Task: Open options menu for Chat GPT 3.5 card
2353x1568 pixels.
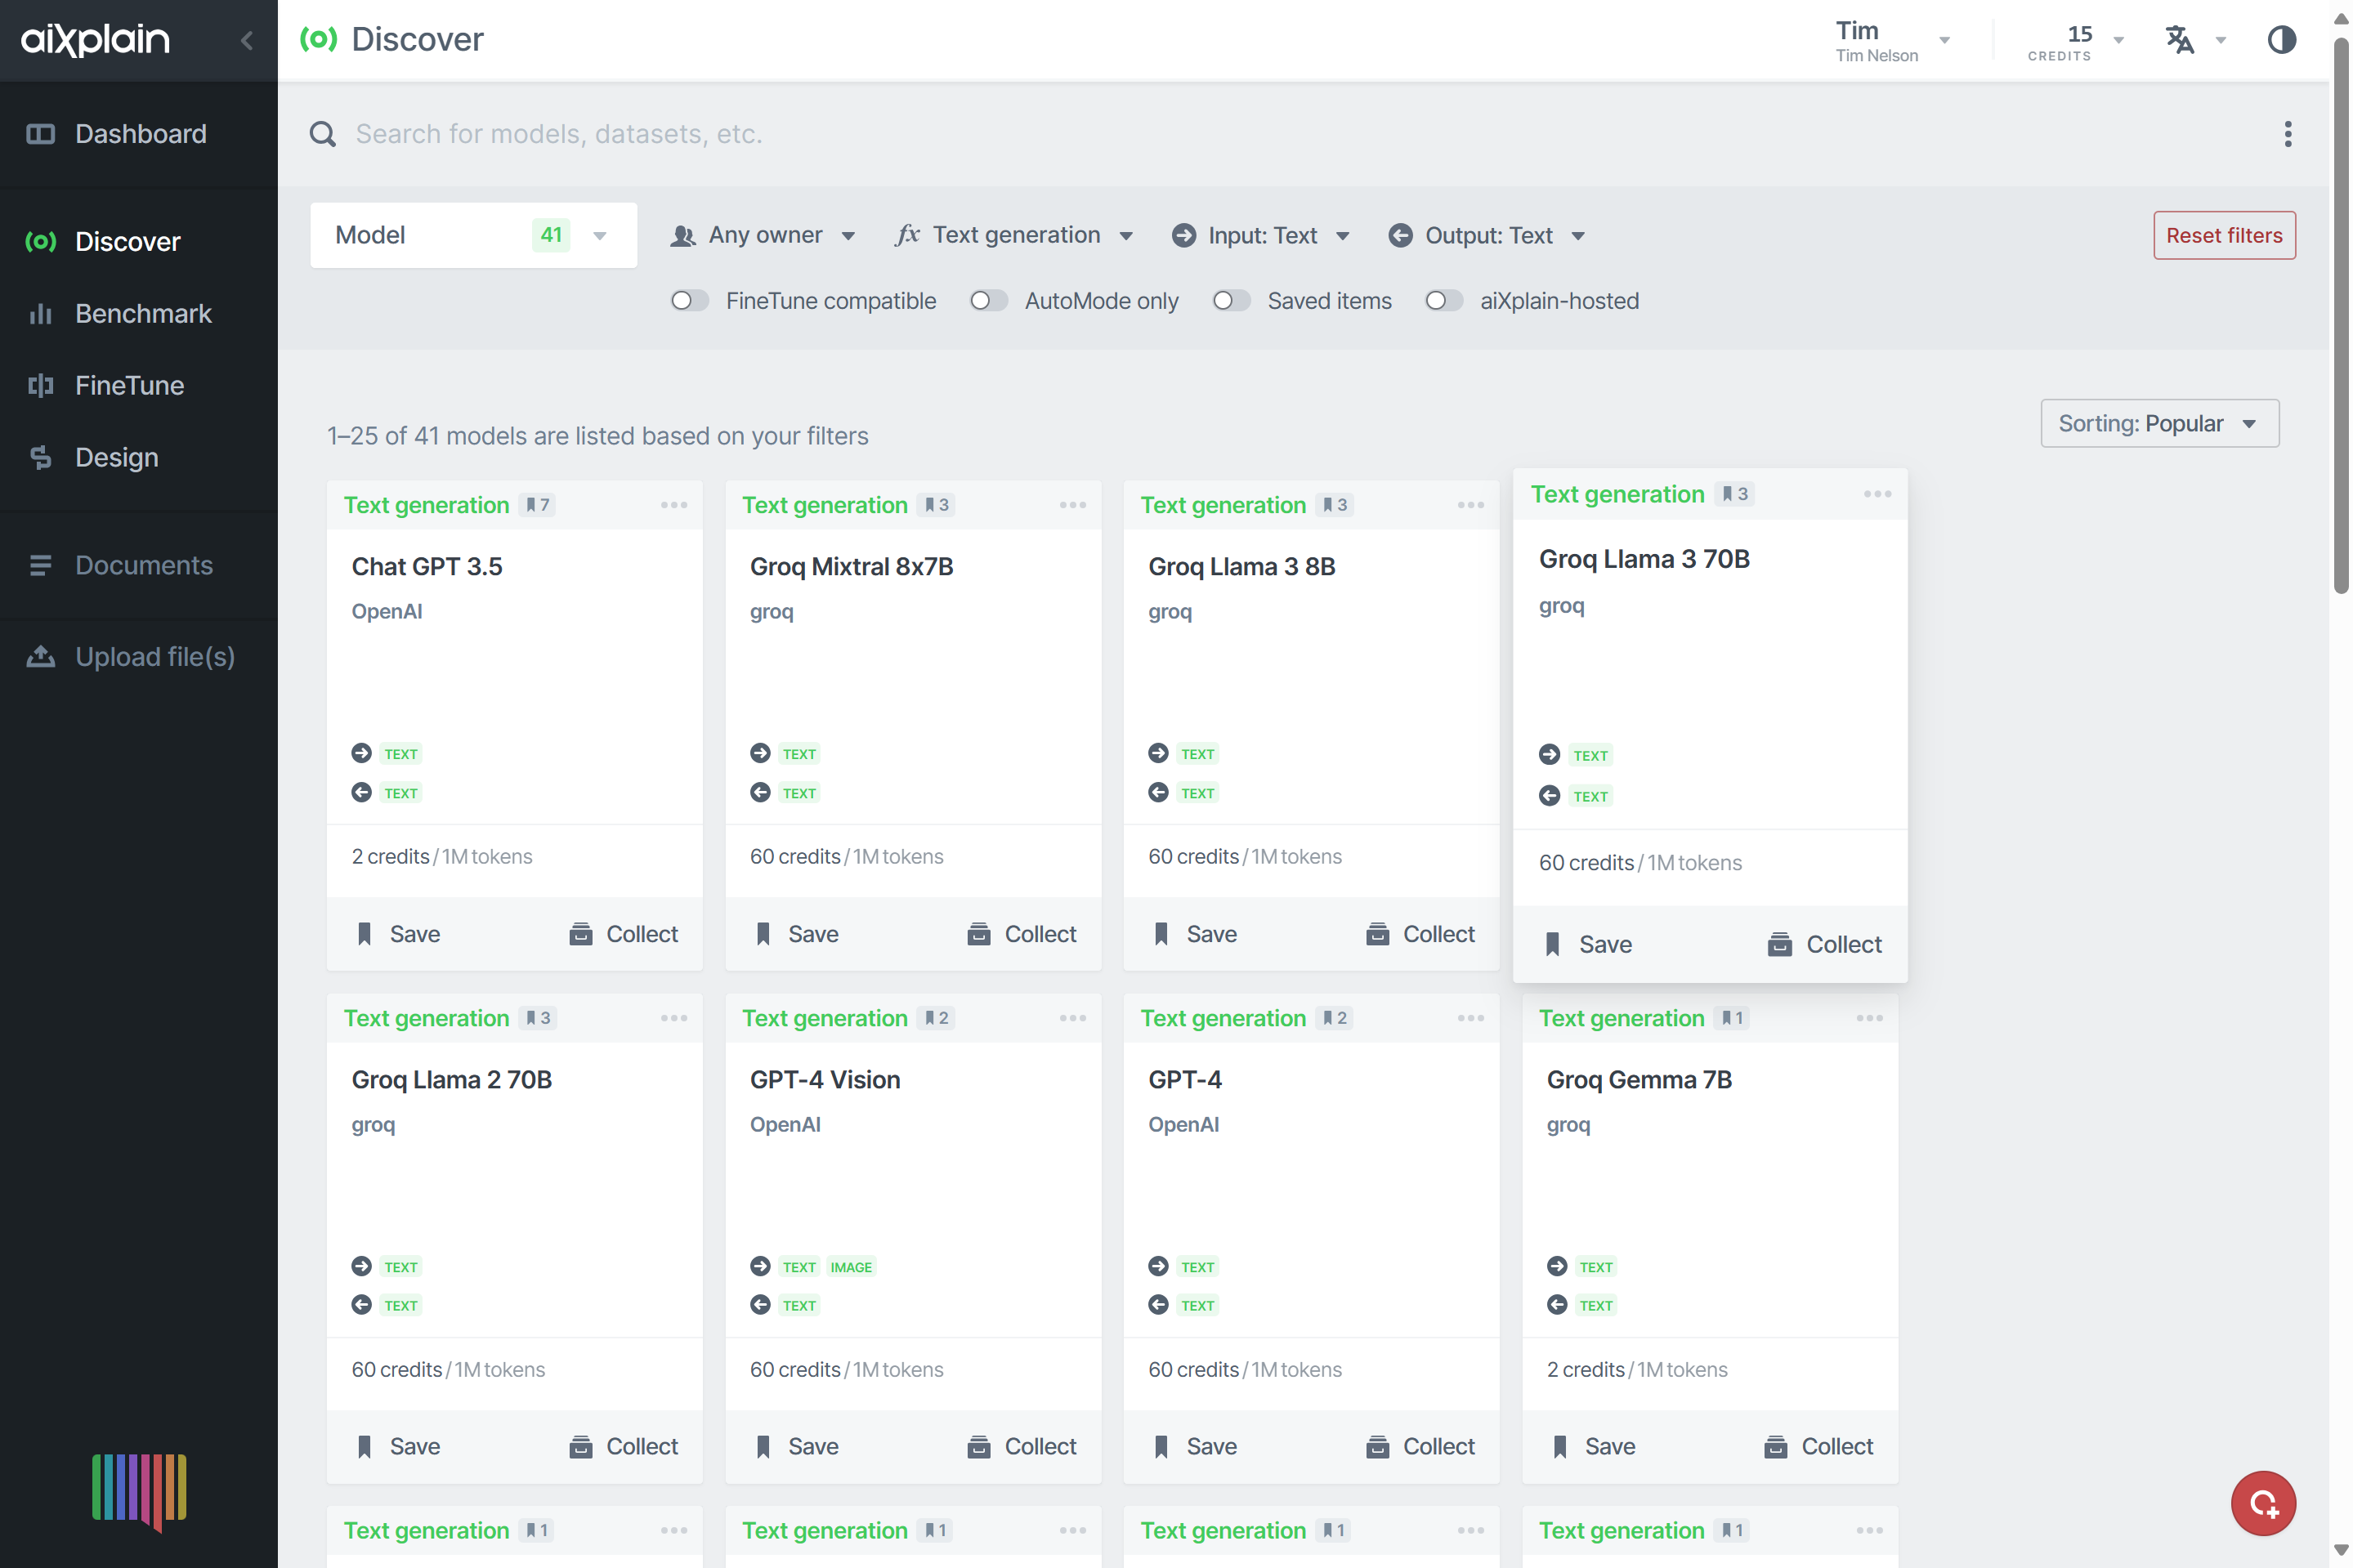Action: pyautogui.click(x=674, y=505)
